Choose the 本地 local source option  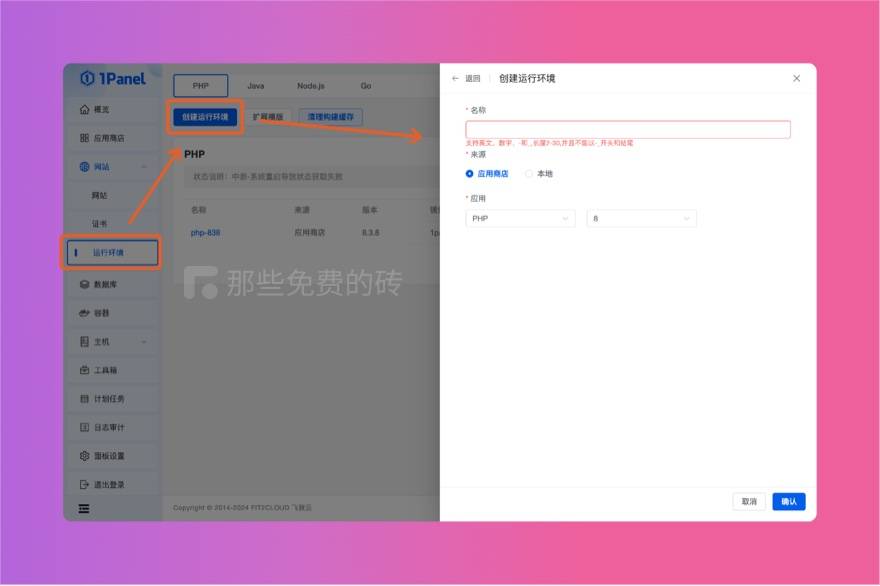click(528, 174)
